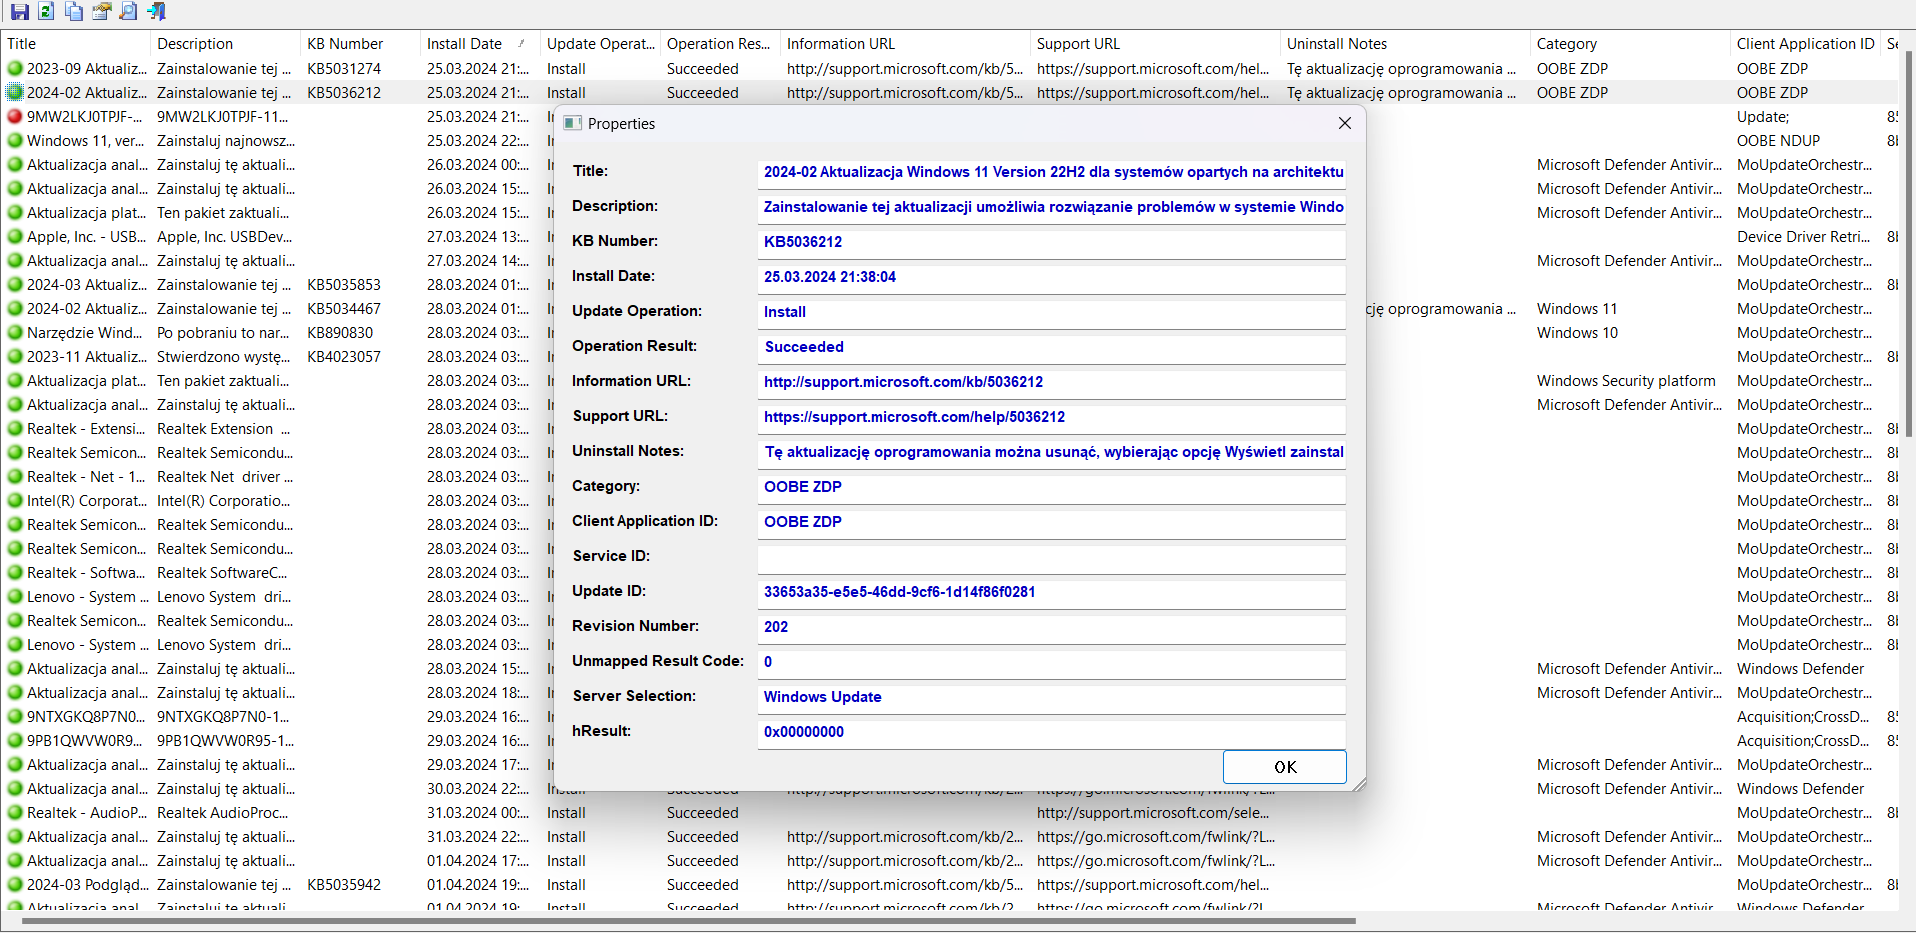Click the KB Number field showing KB5036212

[x=1052, y=242]
